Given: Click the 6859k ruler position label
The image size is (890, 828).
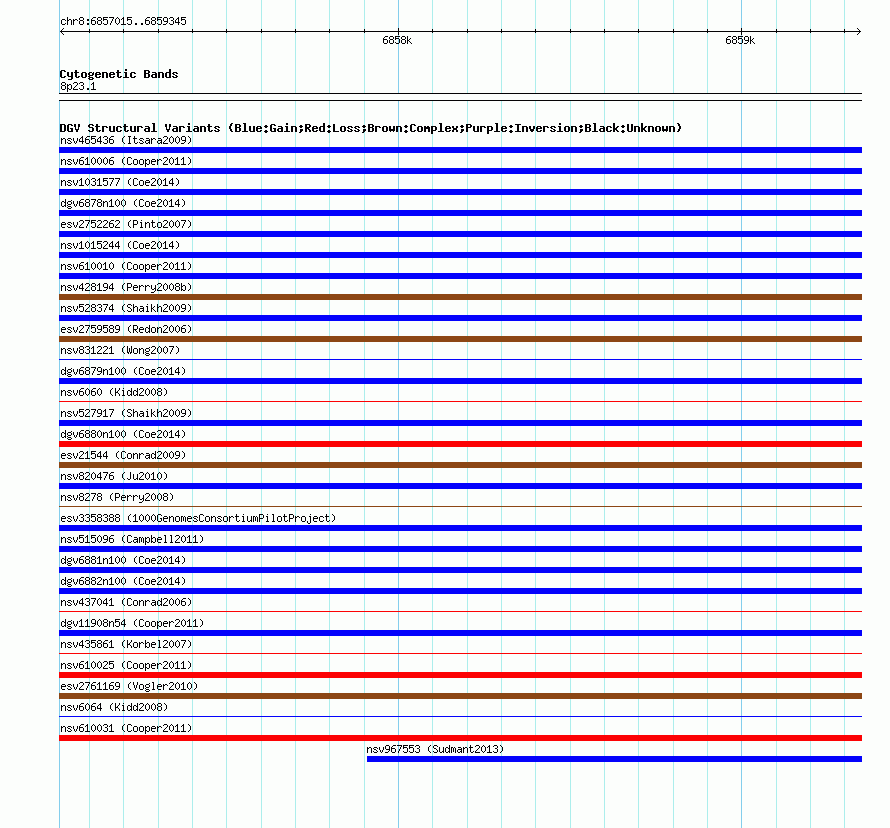Looking at the screenshot, I should (740, 40).
